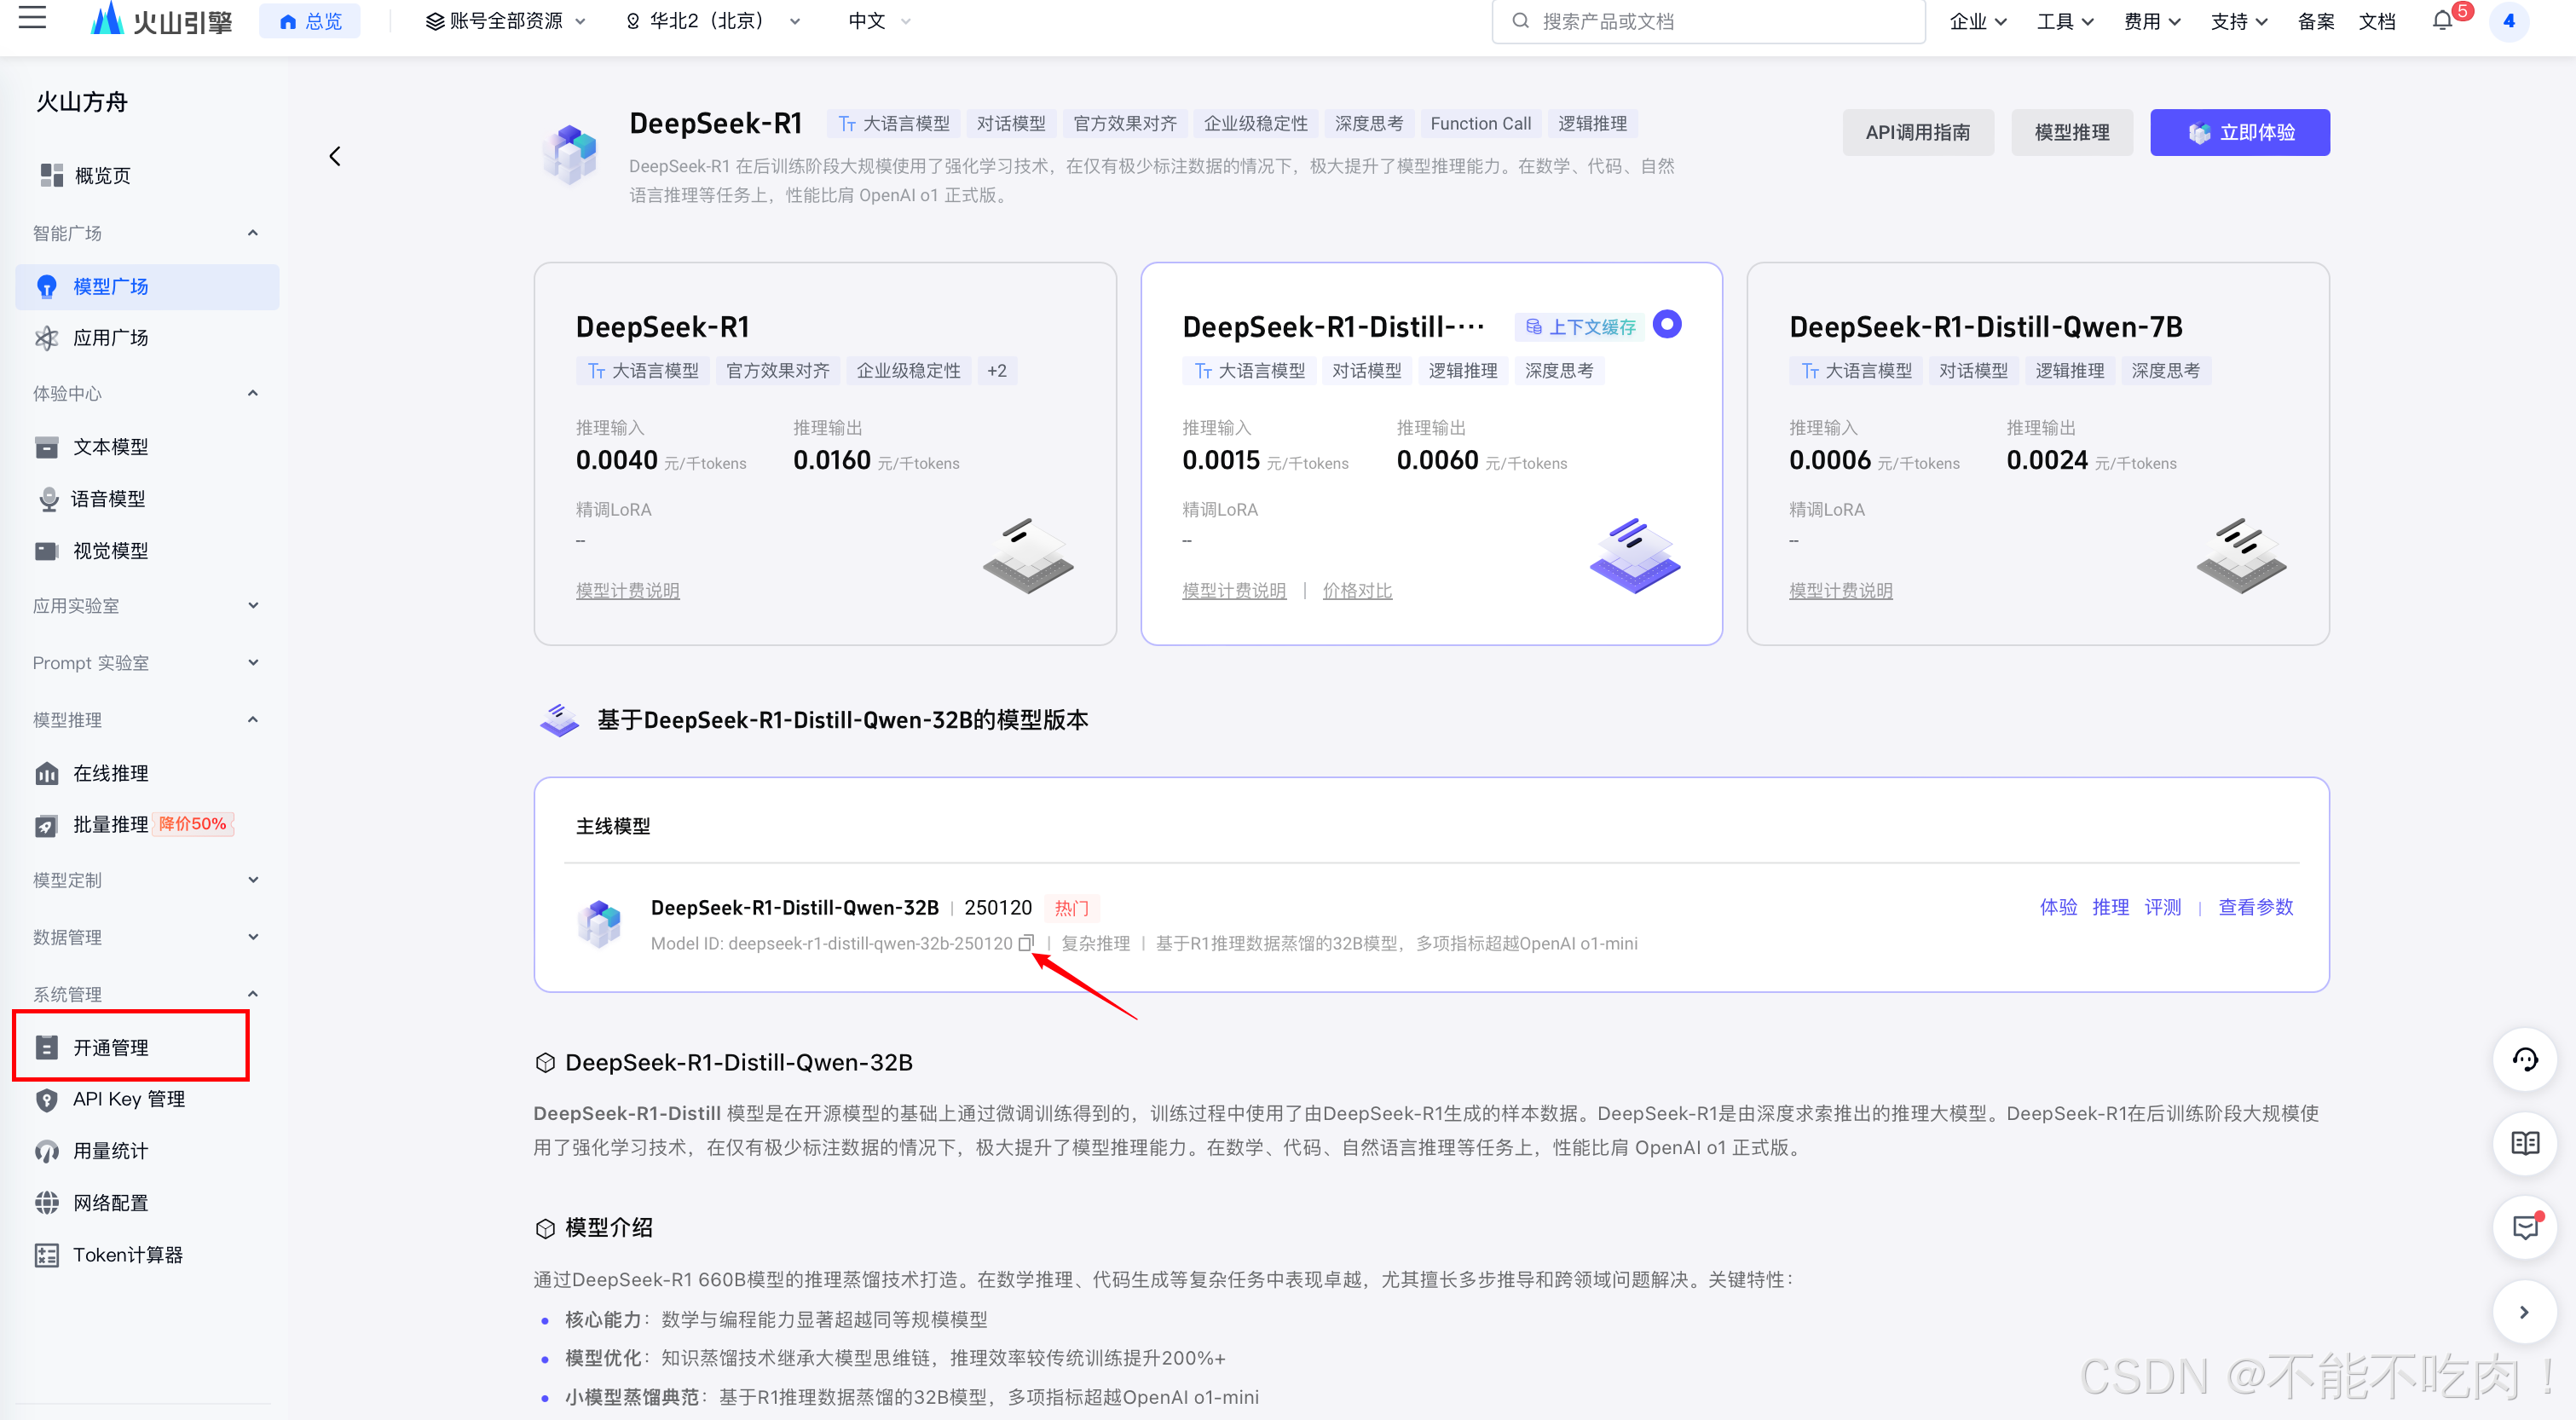Copy the Model ID with copy icon
2576x1420 pixels.
1025,943
